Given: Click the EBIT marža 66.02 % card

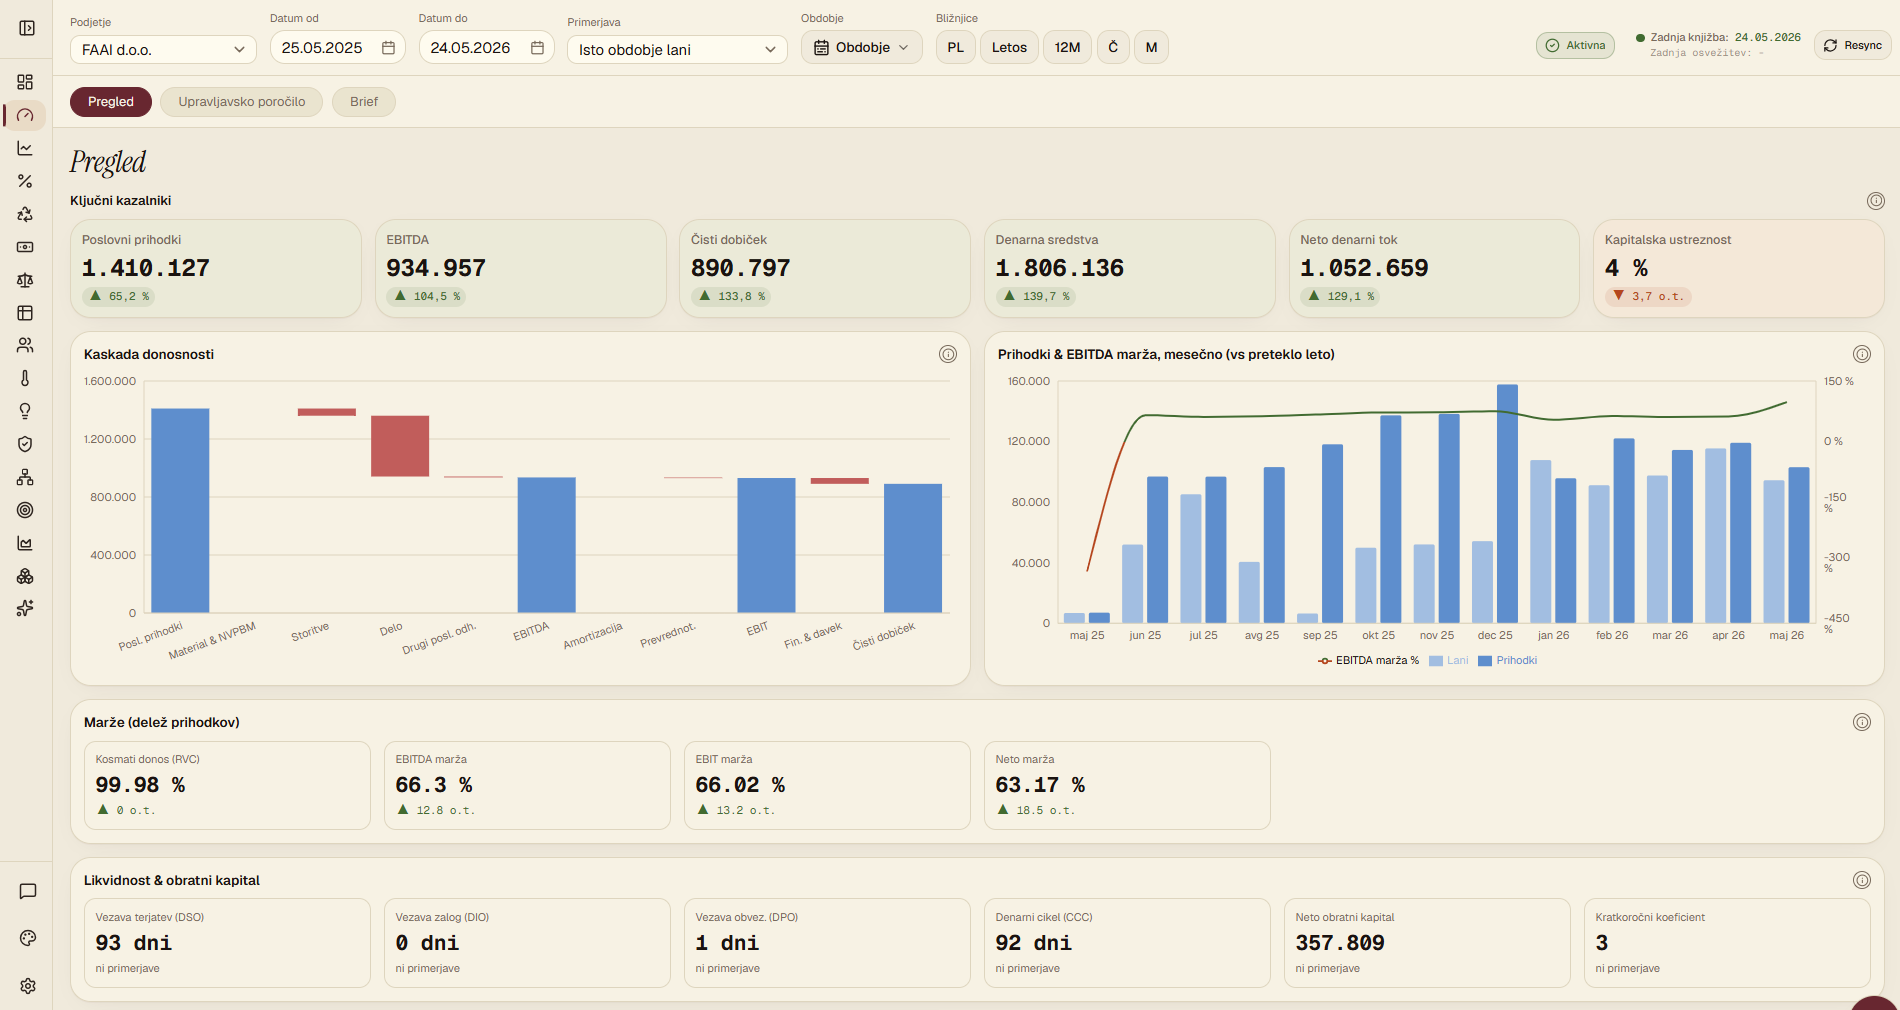Looking at the screenshot, I should tap(827, 785).
